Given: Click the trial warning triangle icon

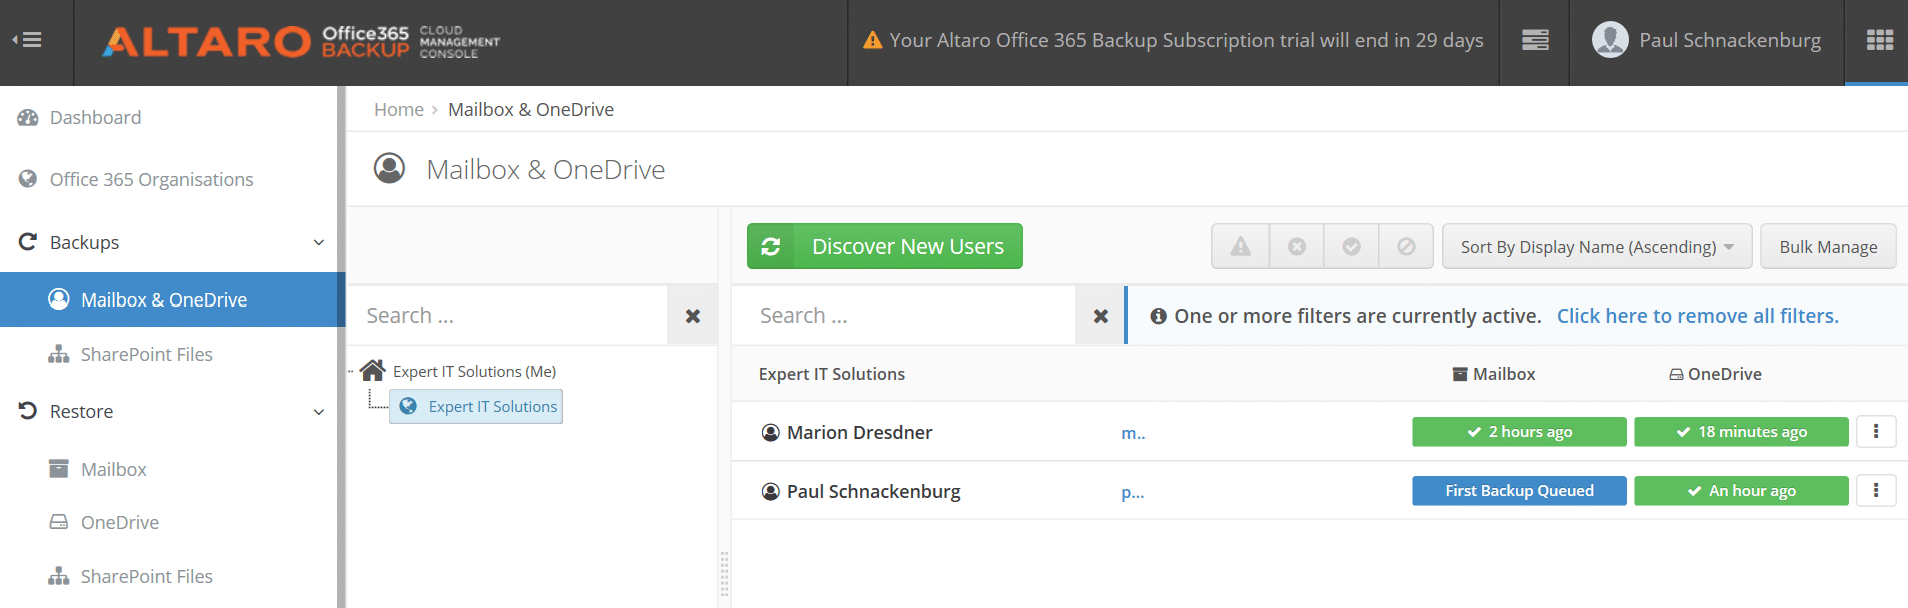Looking at the screenshot, I should click(873, 40).
